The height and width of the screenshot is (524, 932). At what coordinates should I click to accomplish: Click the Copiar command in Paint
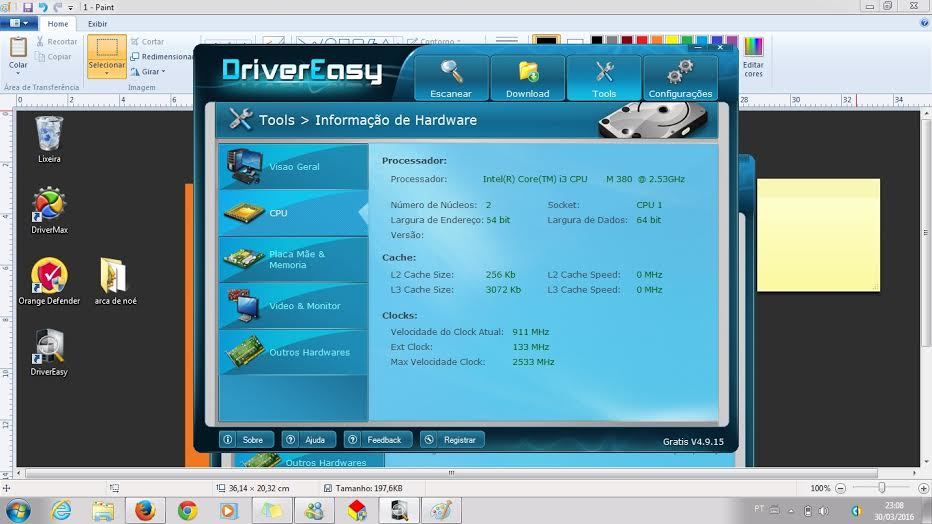[53, 56]
